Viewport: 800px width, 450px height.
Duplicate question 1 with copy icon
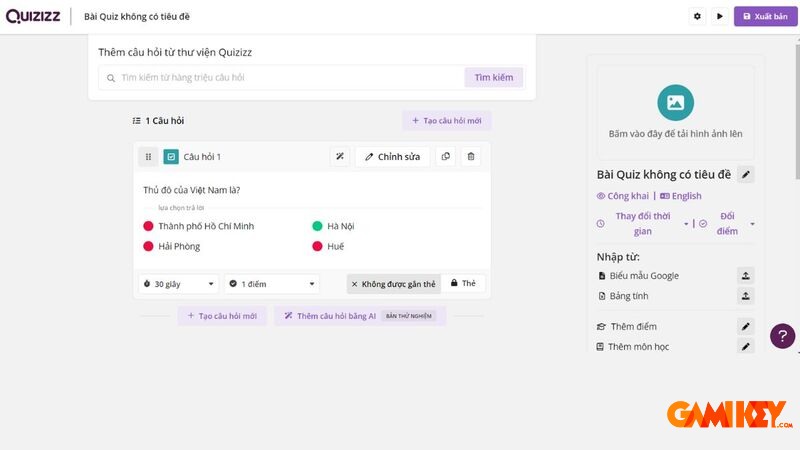tap(446, 157)
